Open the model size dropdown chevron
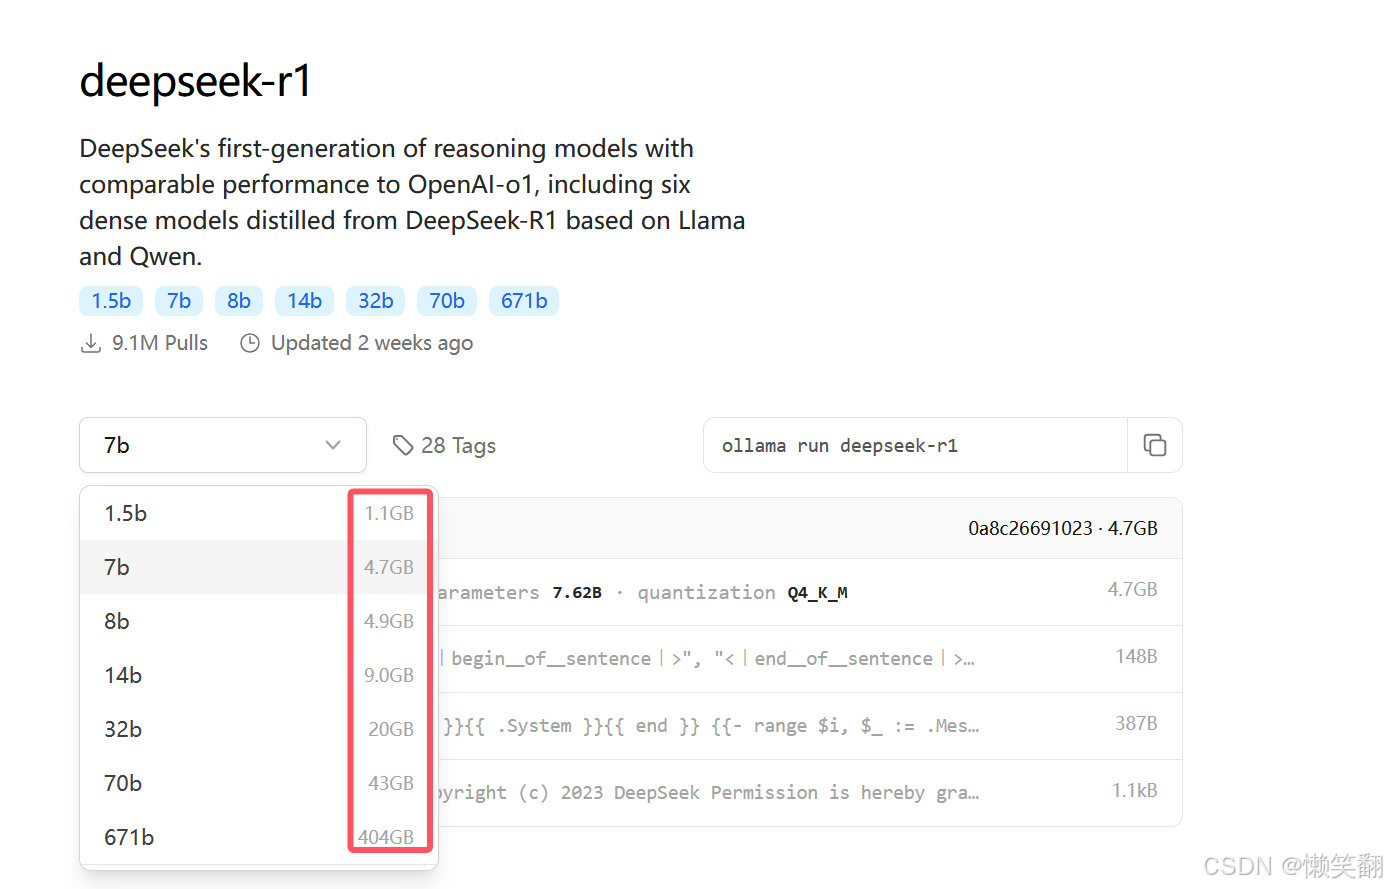This screenshot has height=889, width=1387. 333,445
